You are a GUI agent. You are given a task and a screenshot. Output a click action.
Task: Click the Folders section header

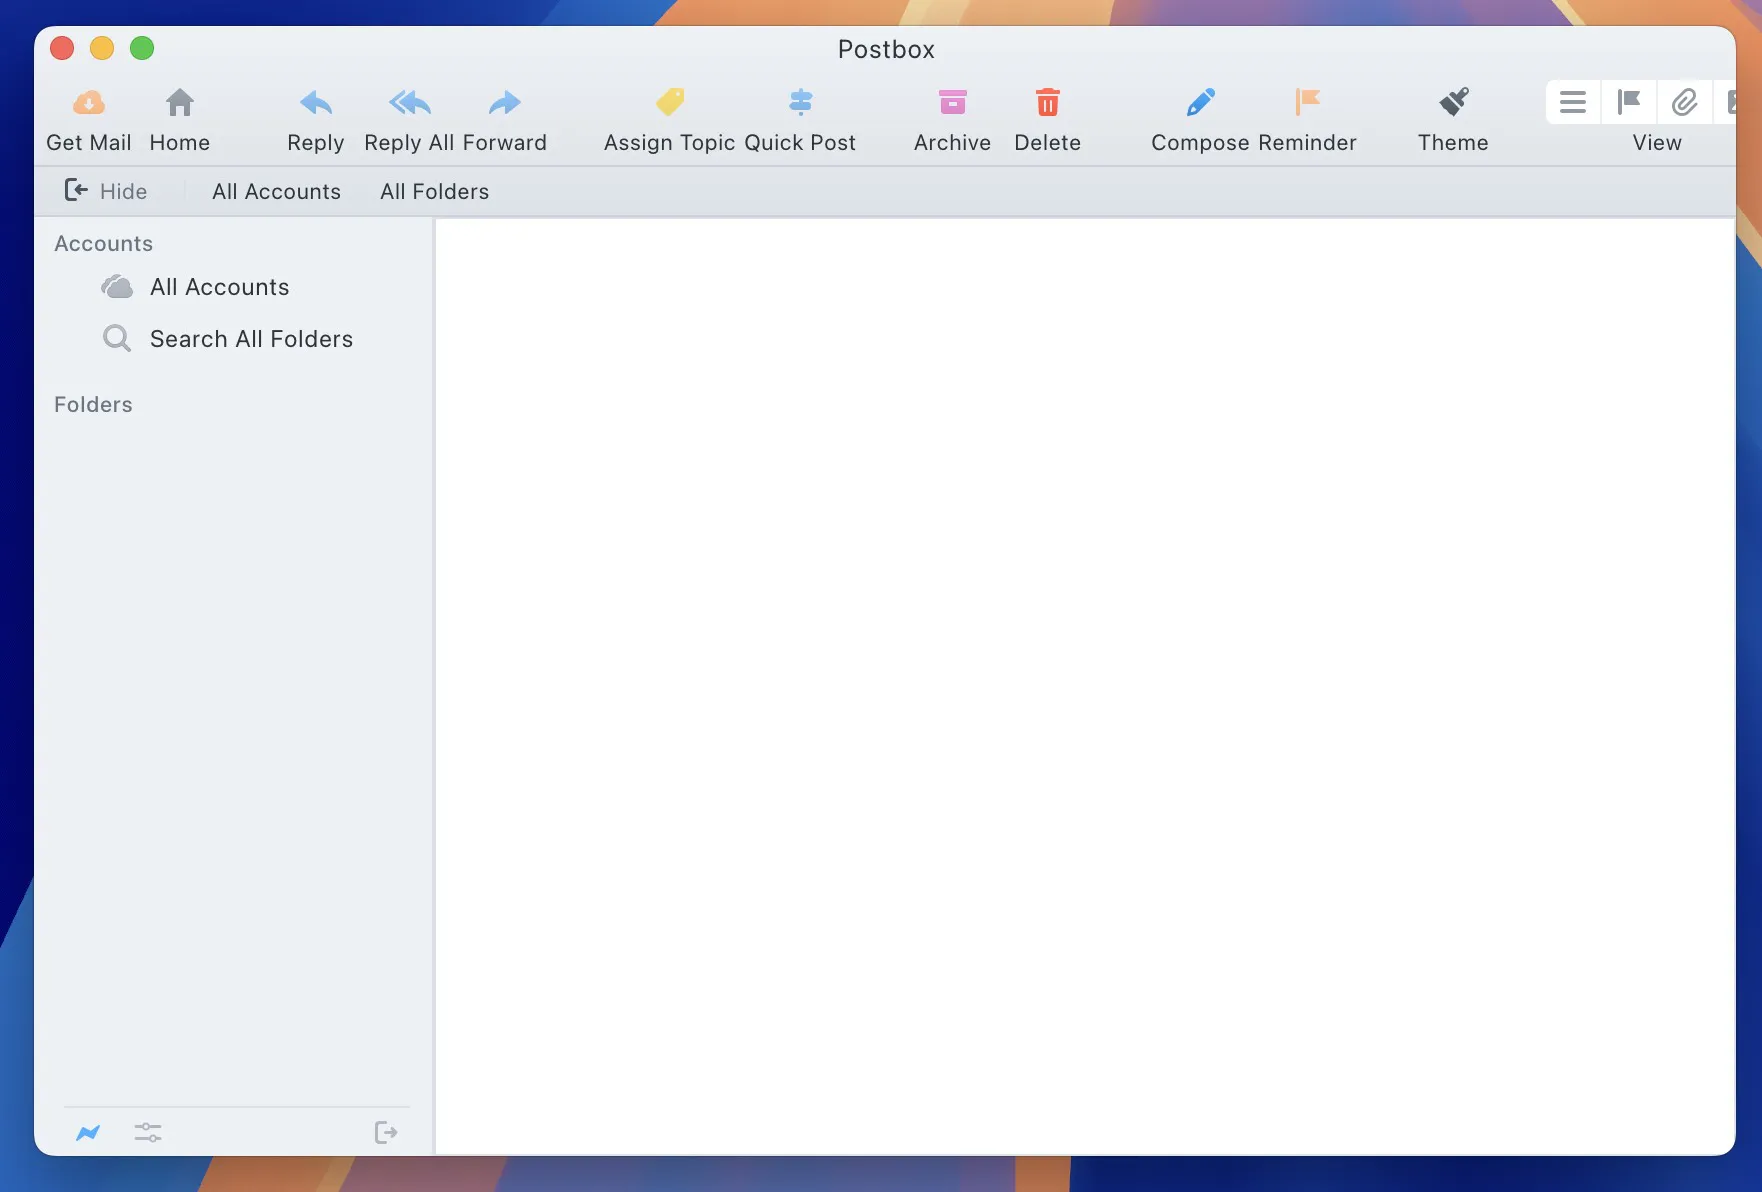coord(93,404)
